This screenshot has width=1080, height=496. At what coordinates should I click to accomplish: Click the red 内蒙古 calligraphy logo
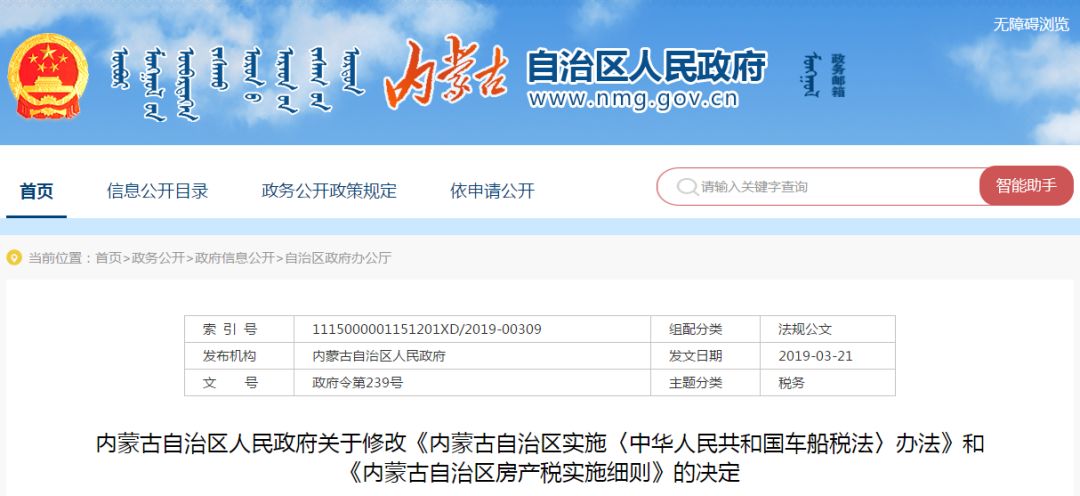(446, 72)
